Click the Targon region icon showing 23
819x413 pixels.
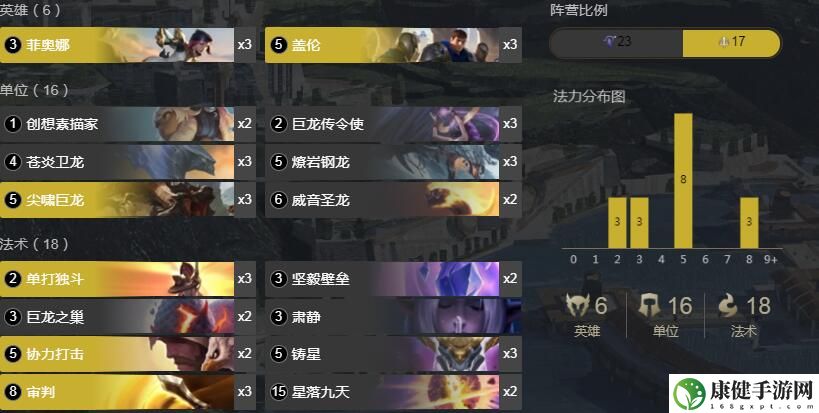(x=609, y=41)
